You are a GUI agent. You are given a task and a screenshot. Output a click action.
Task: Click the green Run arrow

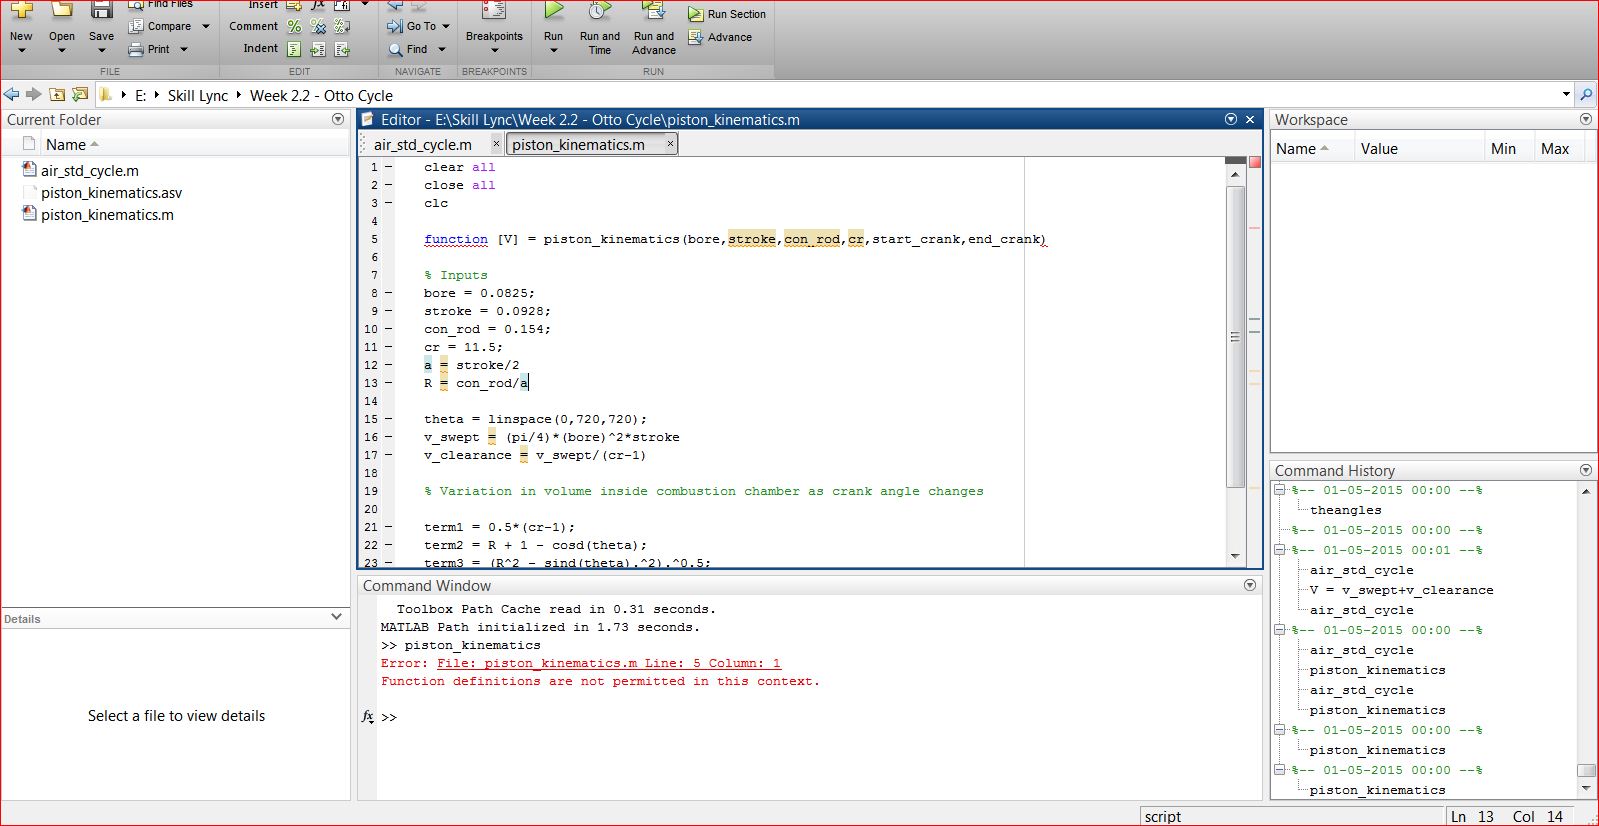click(x=553, y=11)
